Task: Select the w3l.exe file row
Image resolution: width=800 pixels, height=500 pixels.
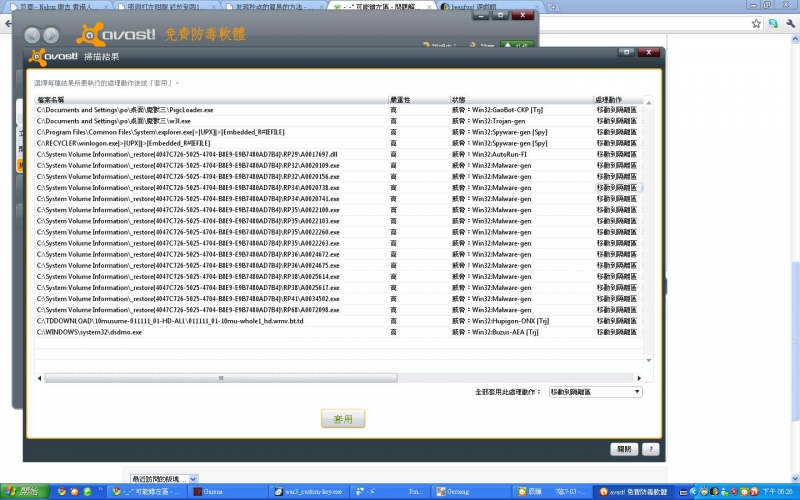Action: coord(339,121)
